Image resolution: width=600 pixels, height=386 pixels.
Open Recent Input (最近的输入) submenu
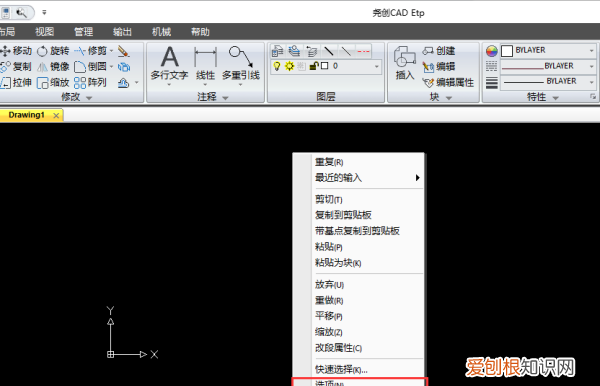[x=358, y=178]
